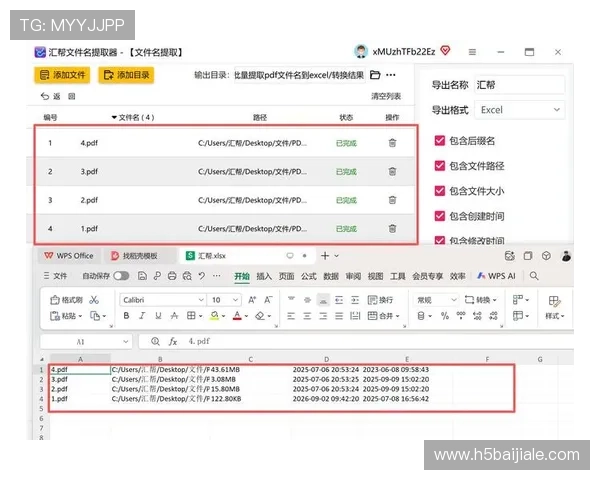Toggle the 包含文件路径 checkbox
The image size is (600, 480).
440,166
